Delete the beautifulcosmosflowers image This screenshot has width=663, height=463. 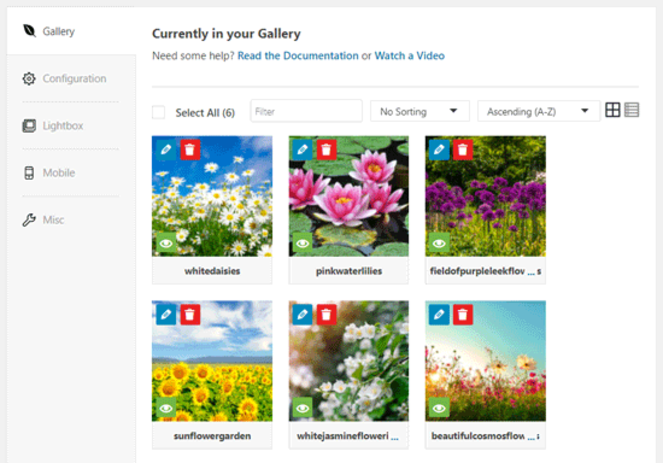pyautogui.click(x=462, y=315)
